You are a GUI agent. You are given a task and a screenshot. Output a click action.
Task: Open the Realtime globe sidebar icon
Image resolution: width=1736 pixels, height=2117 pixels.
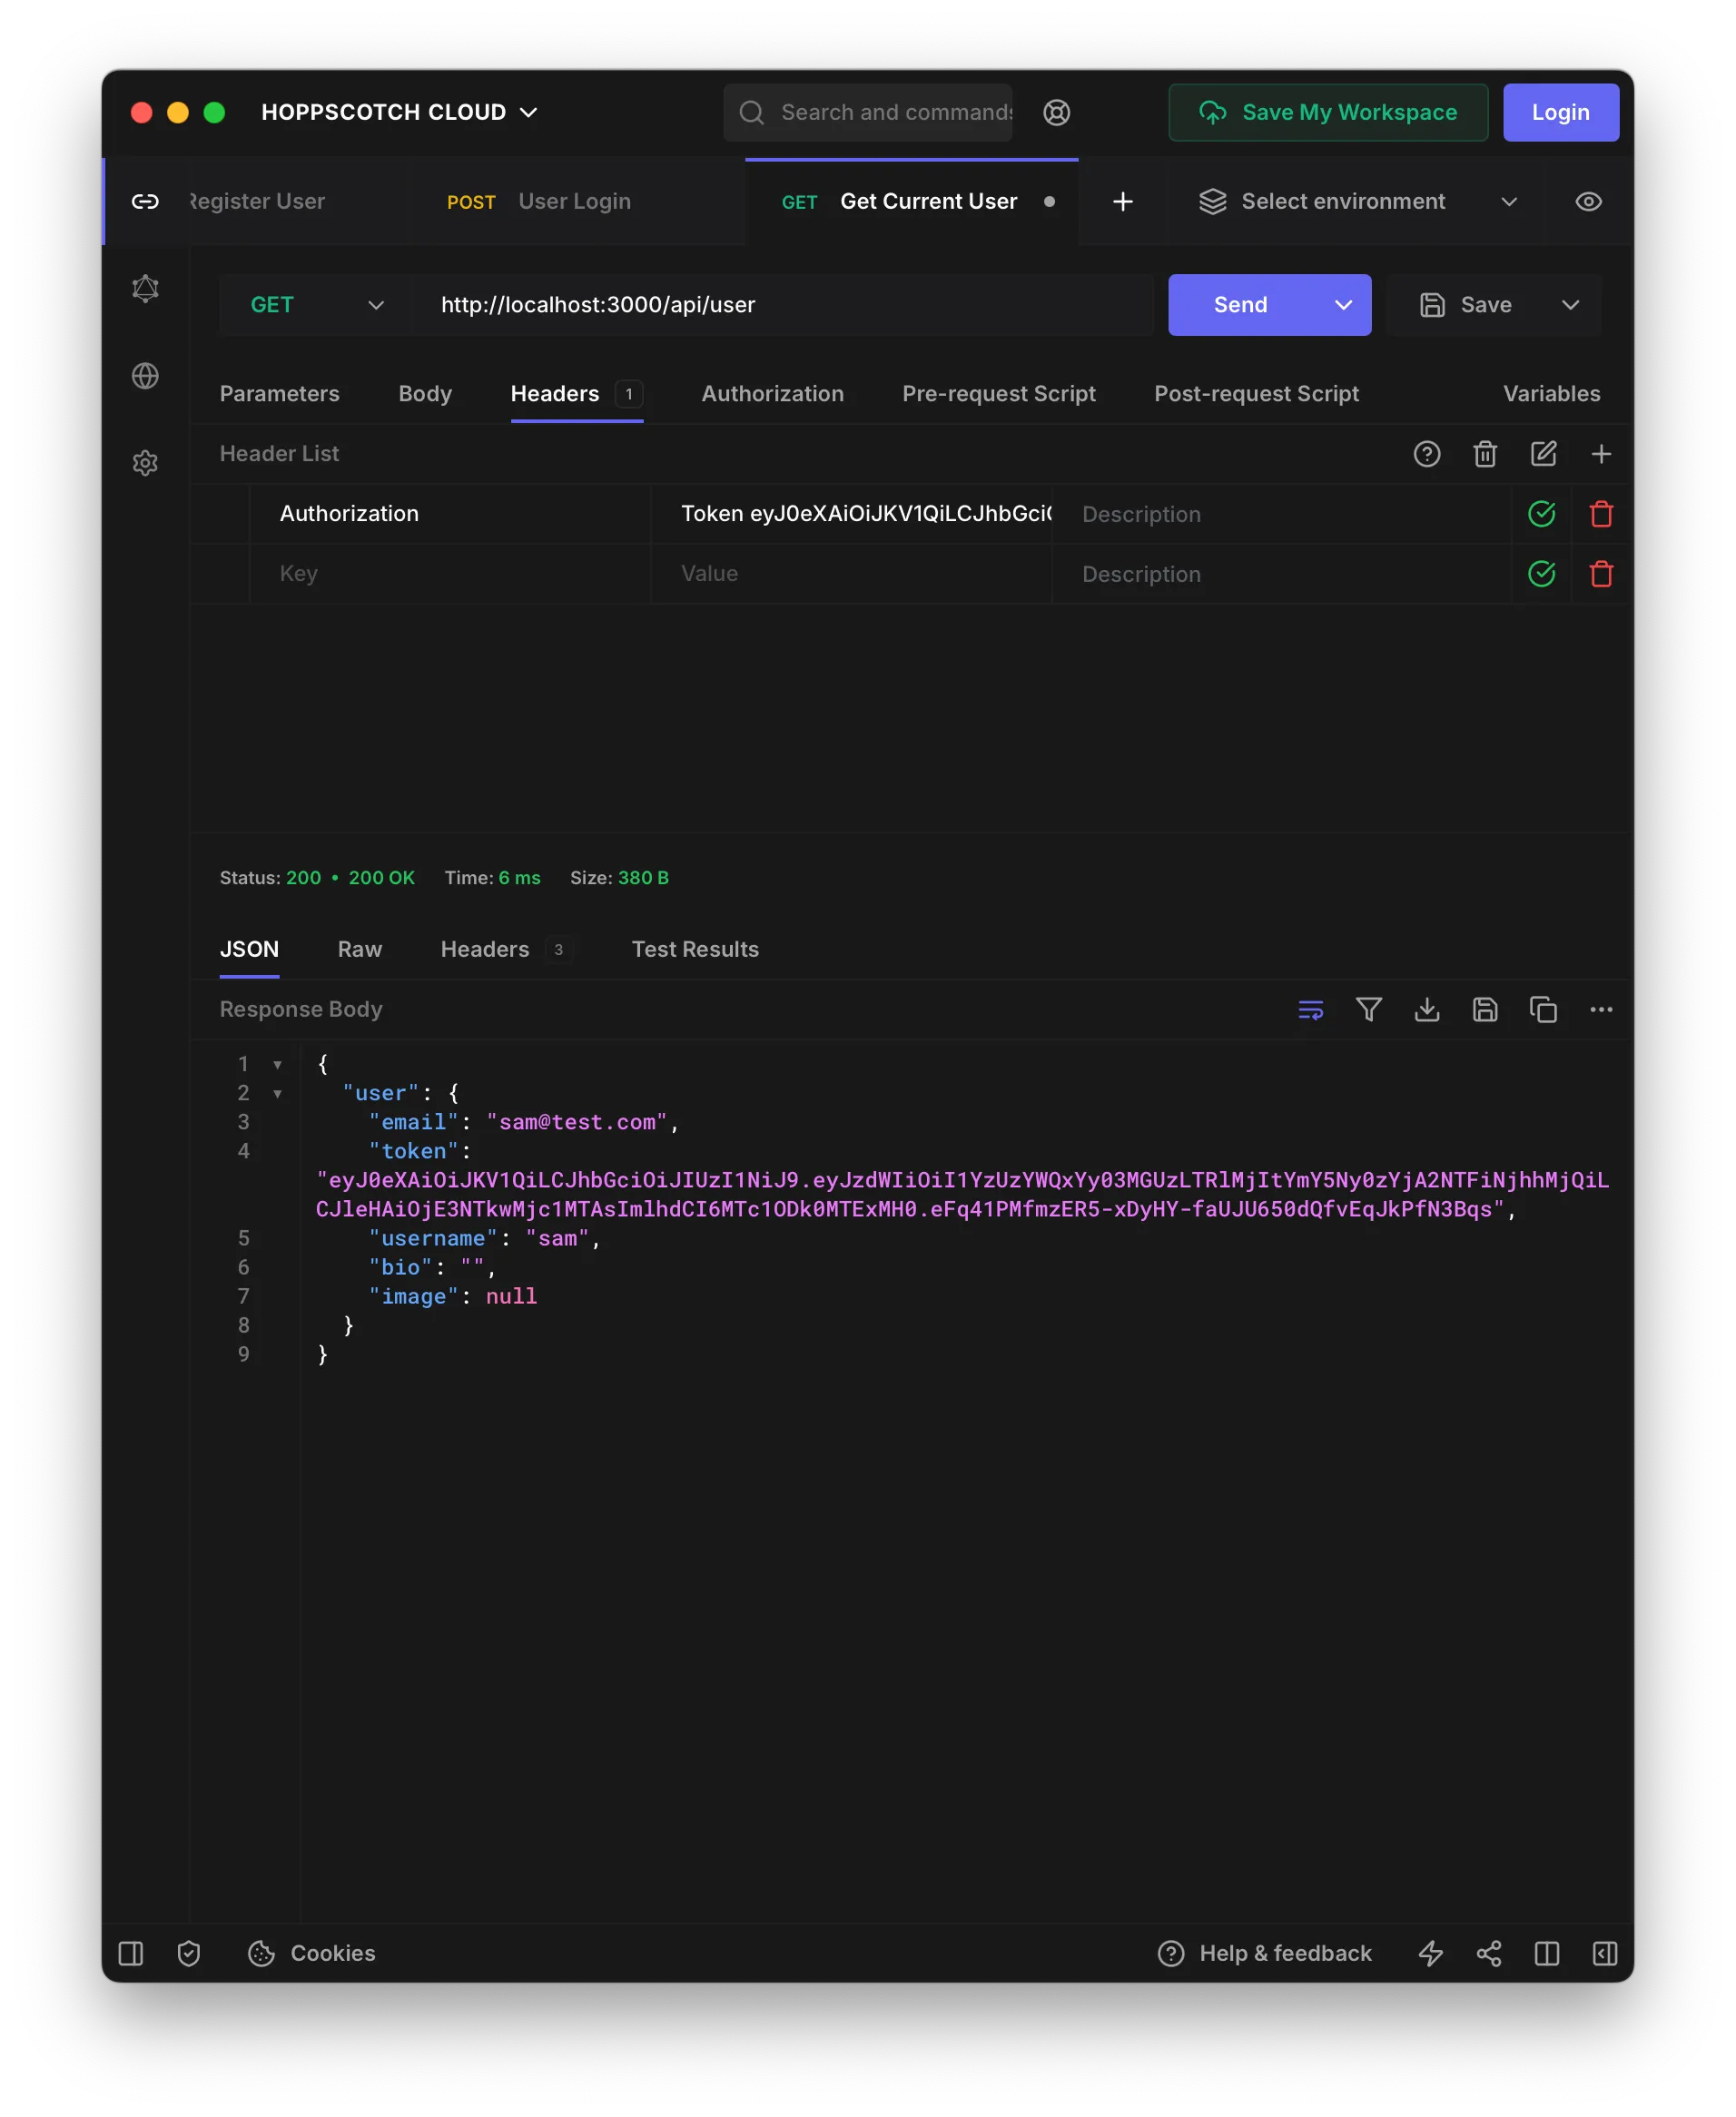tap(145, 376)
